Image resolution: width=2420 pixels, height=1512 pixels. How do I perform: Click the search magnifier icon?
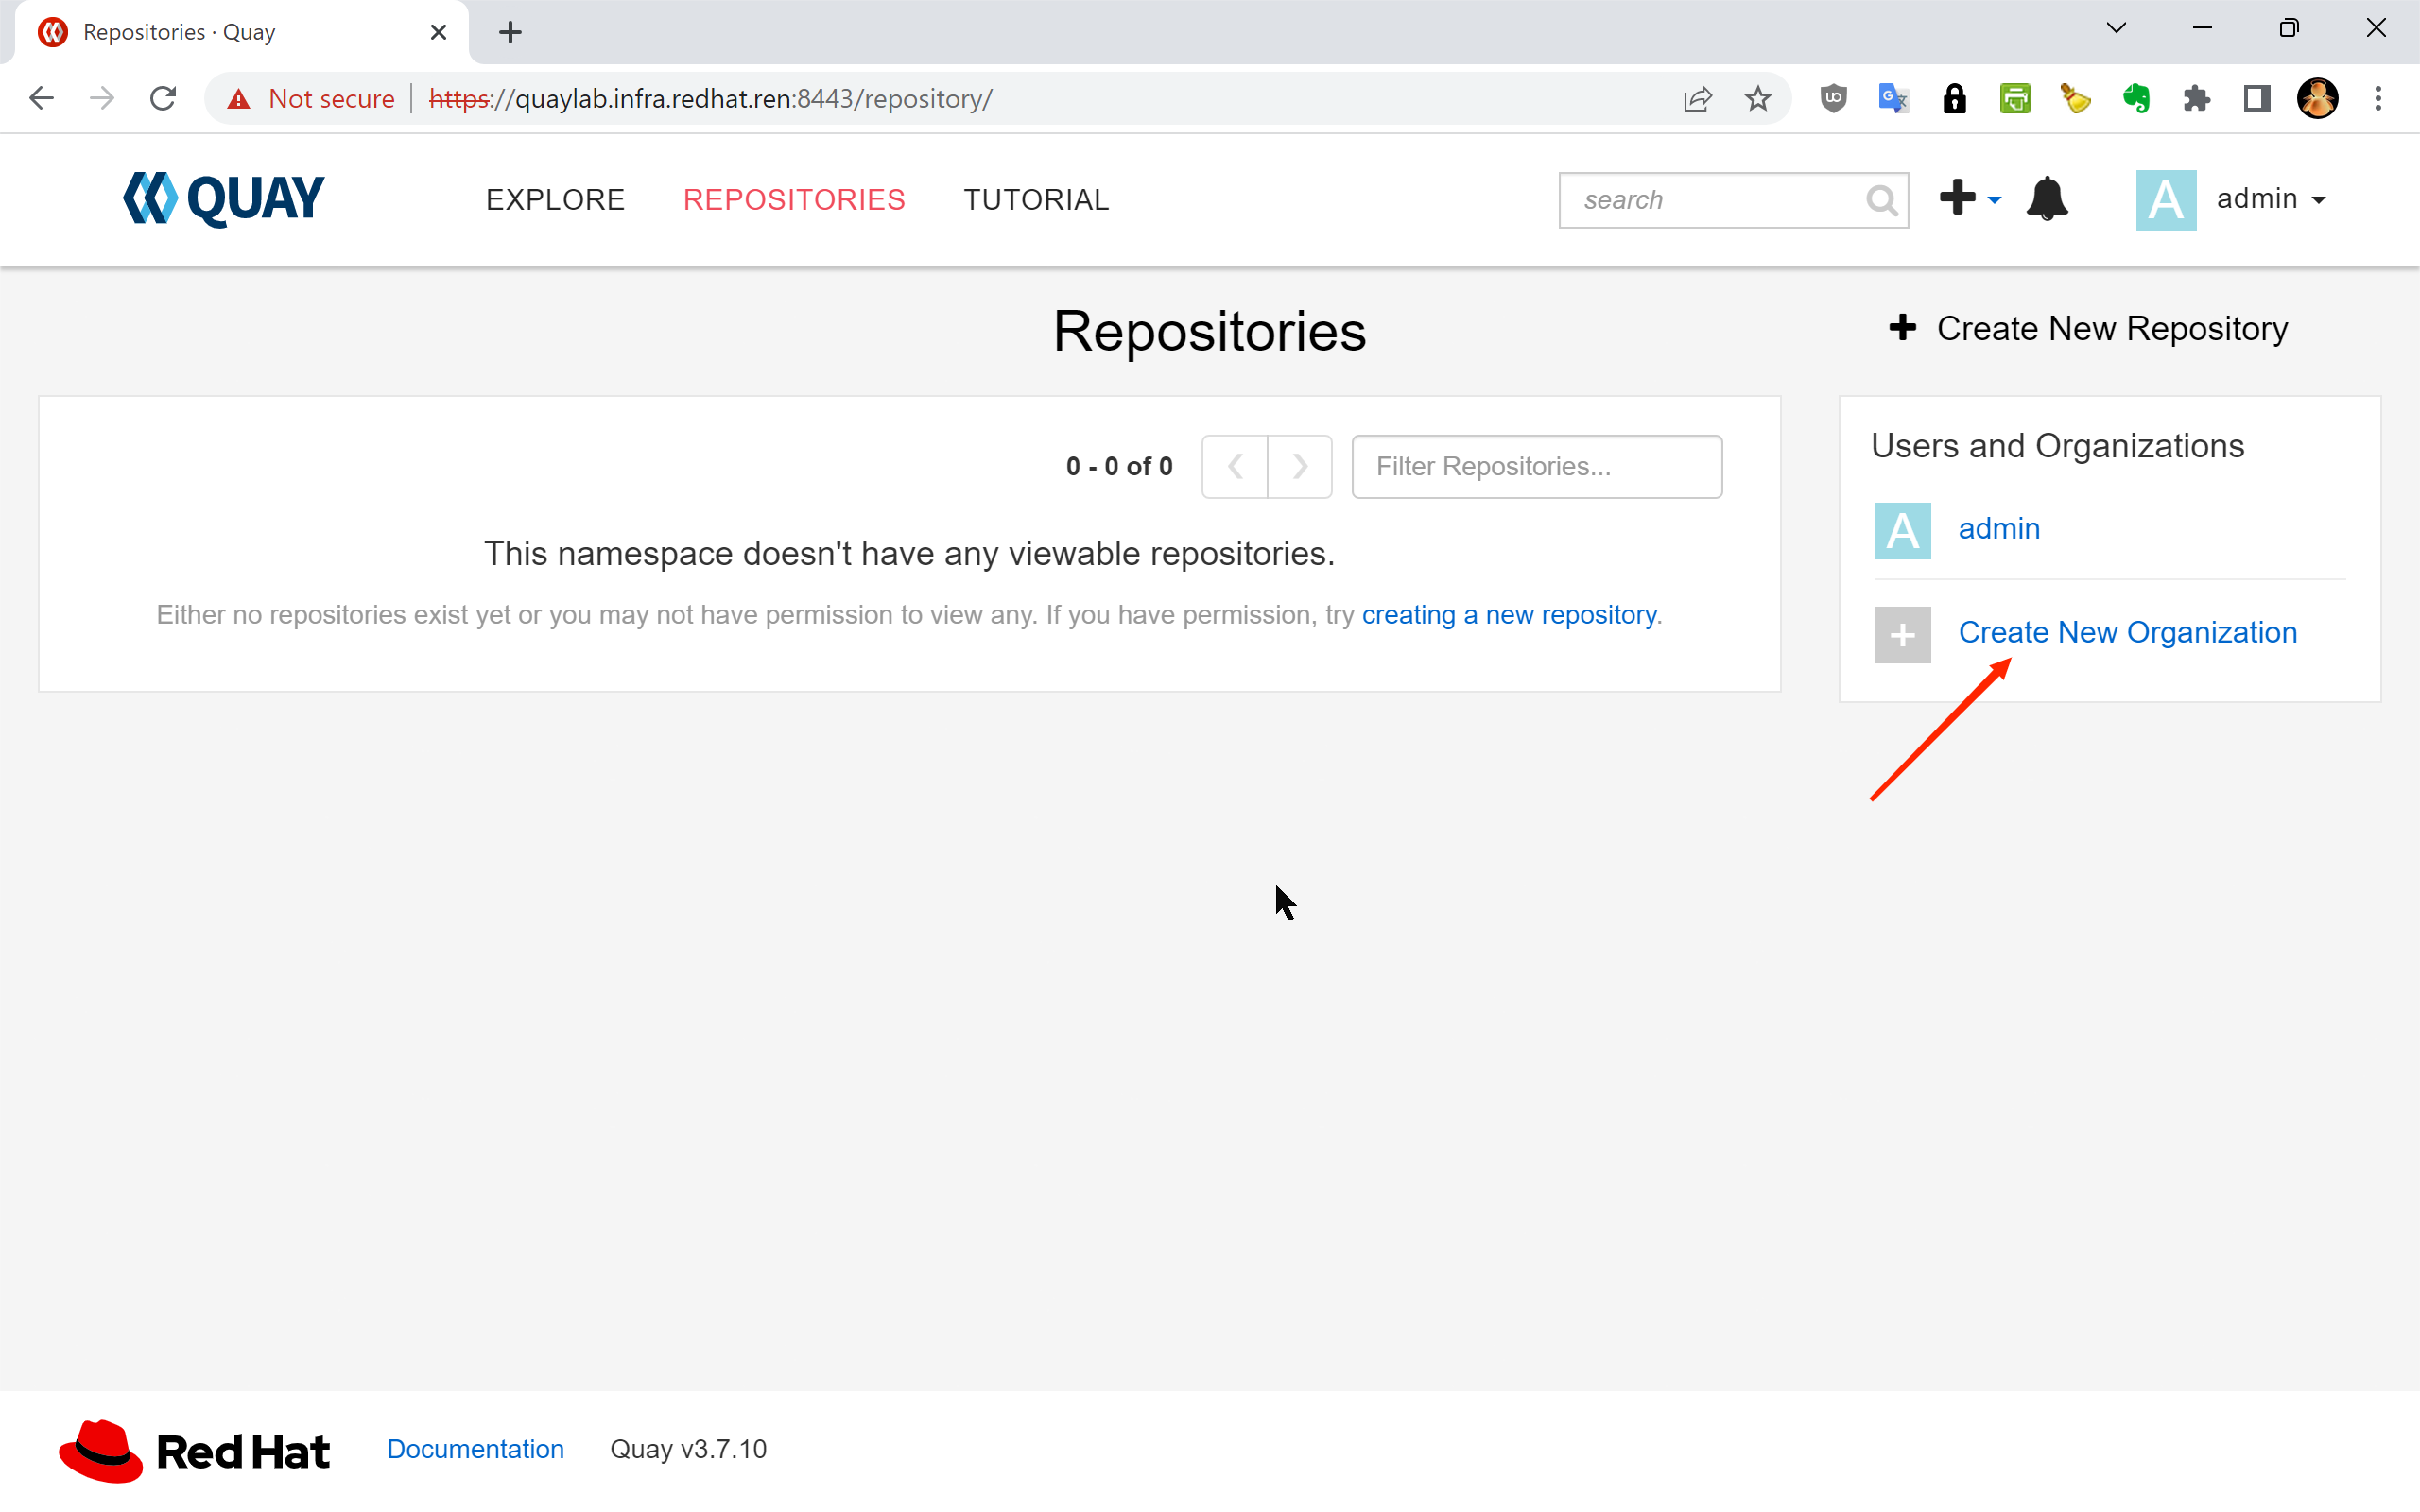(x=1881, y=200)
